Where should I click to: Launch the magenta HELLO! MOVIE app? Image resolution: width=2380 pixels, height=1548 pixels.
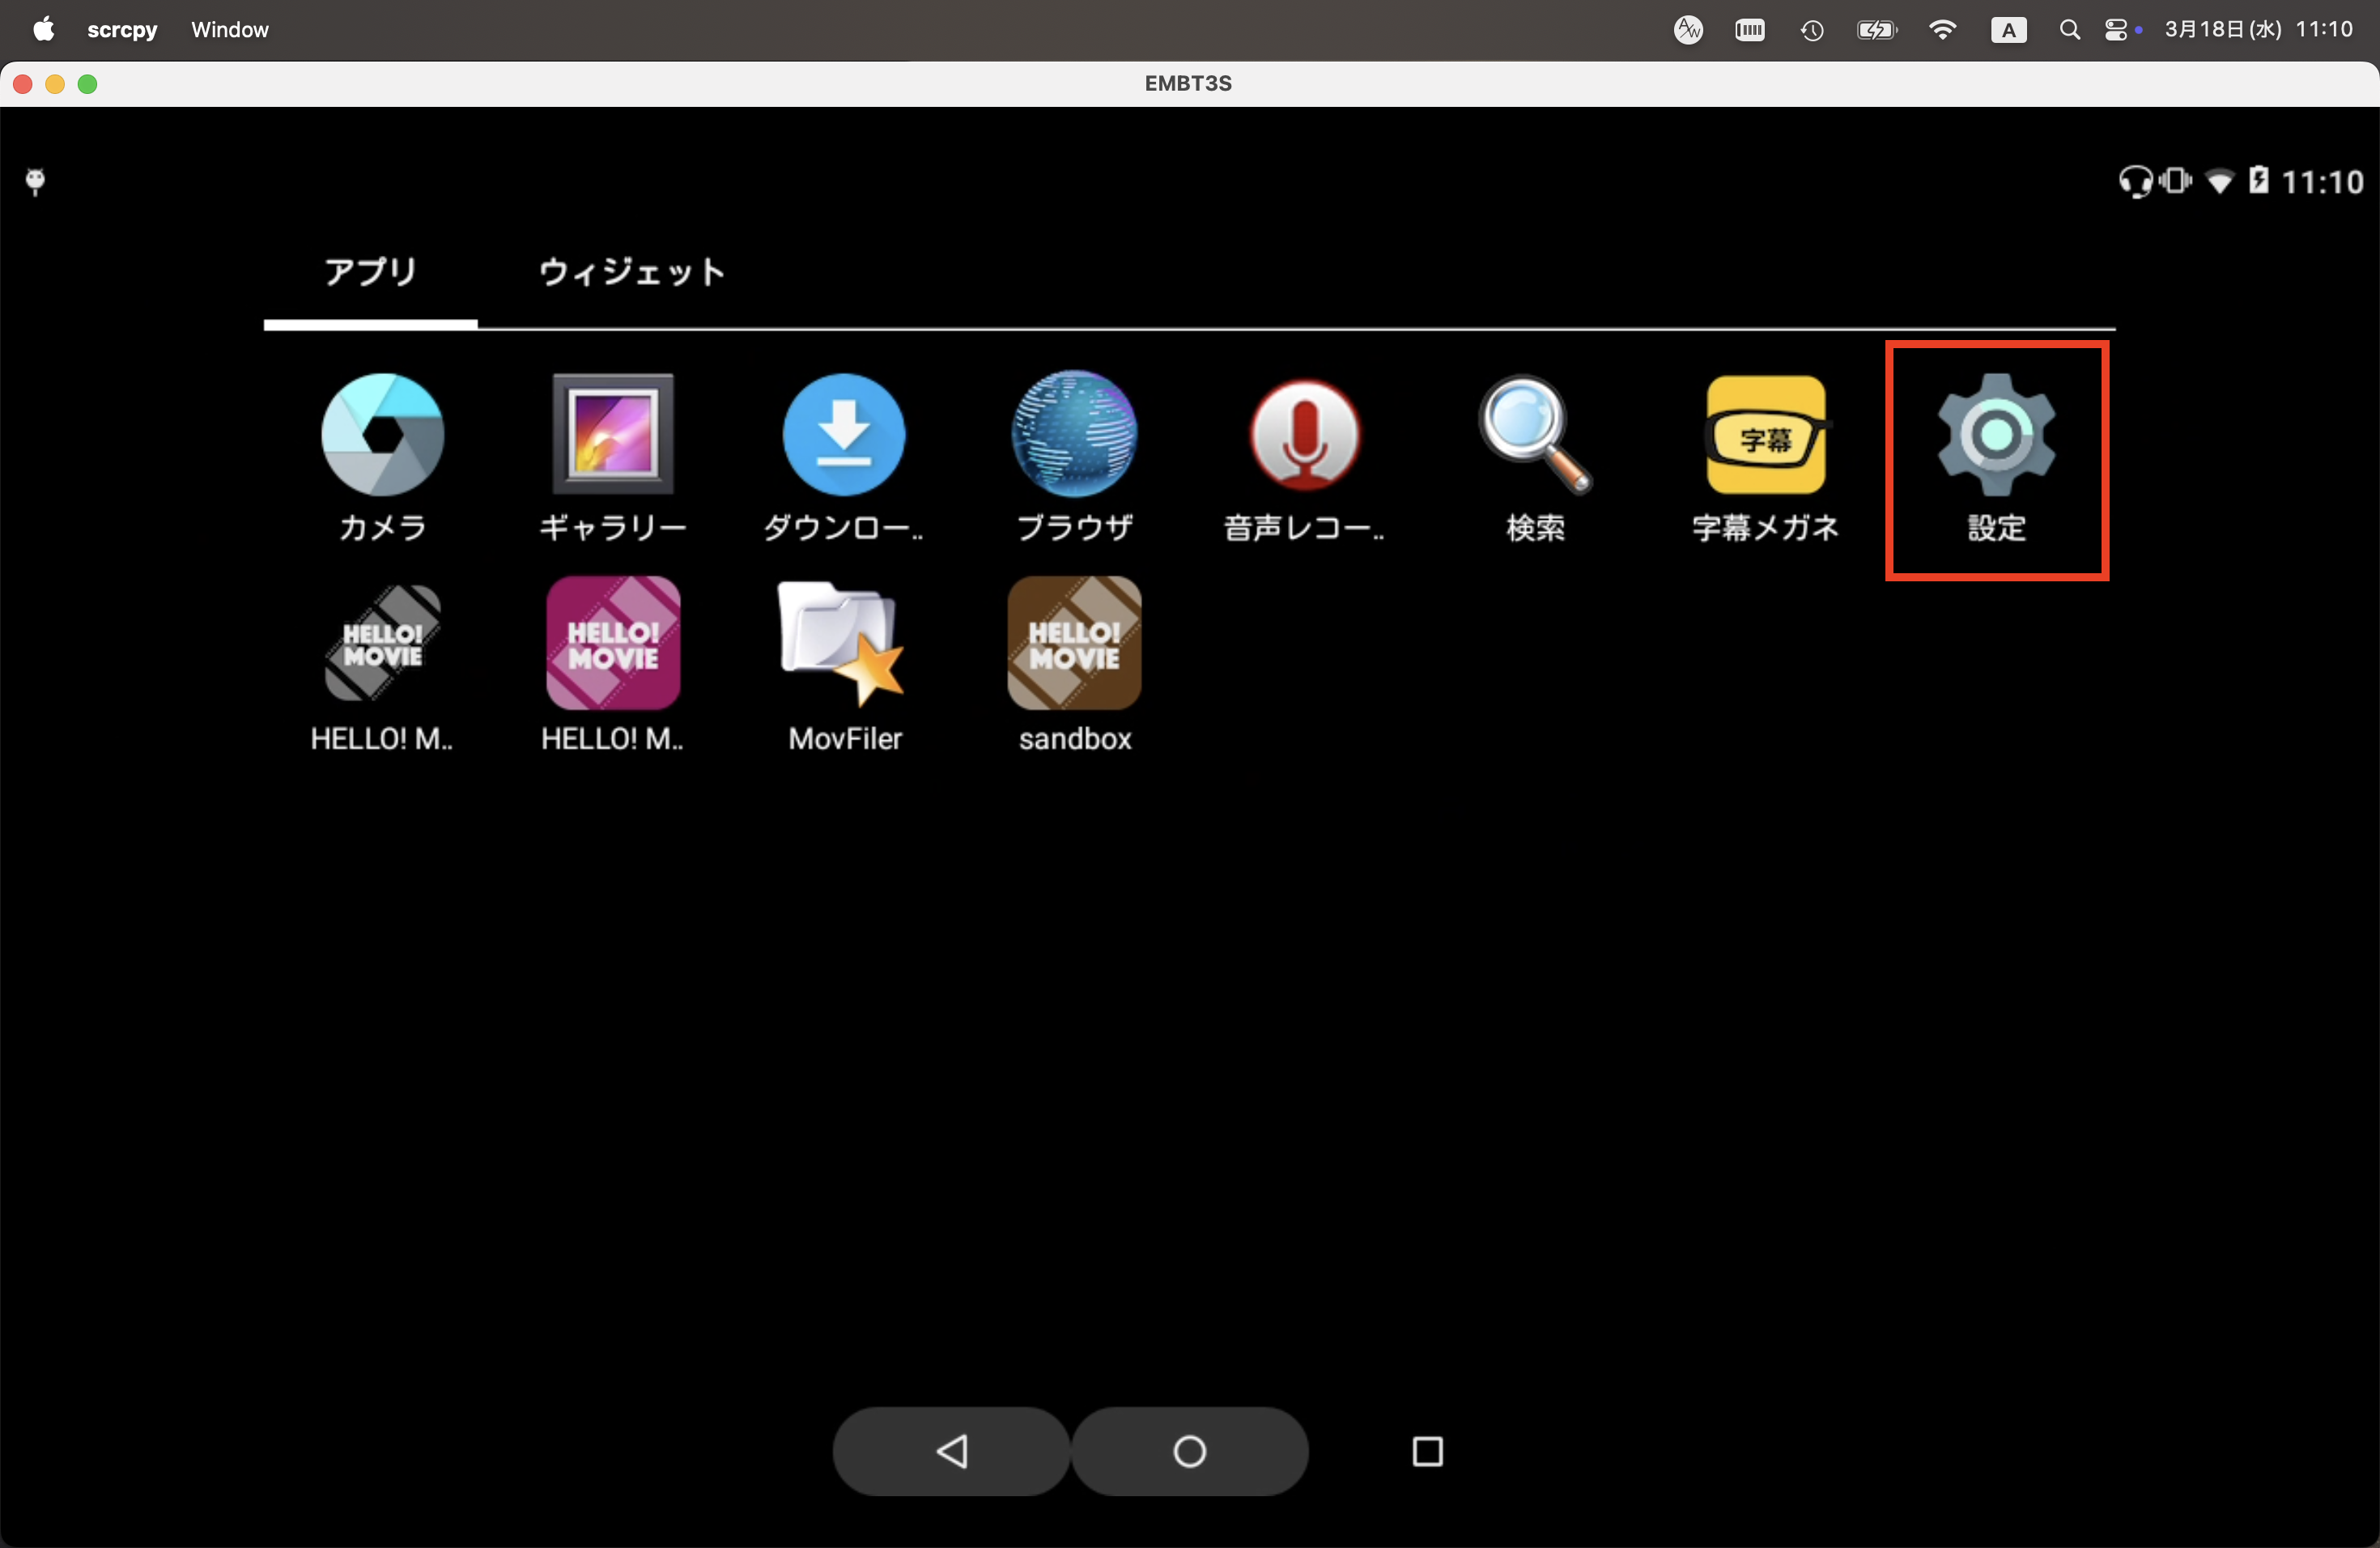tap(613, 644)
